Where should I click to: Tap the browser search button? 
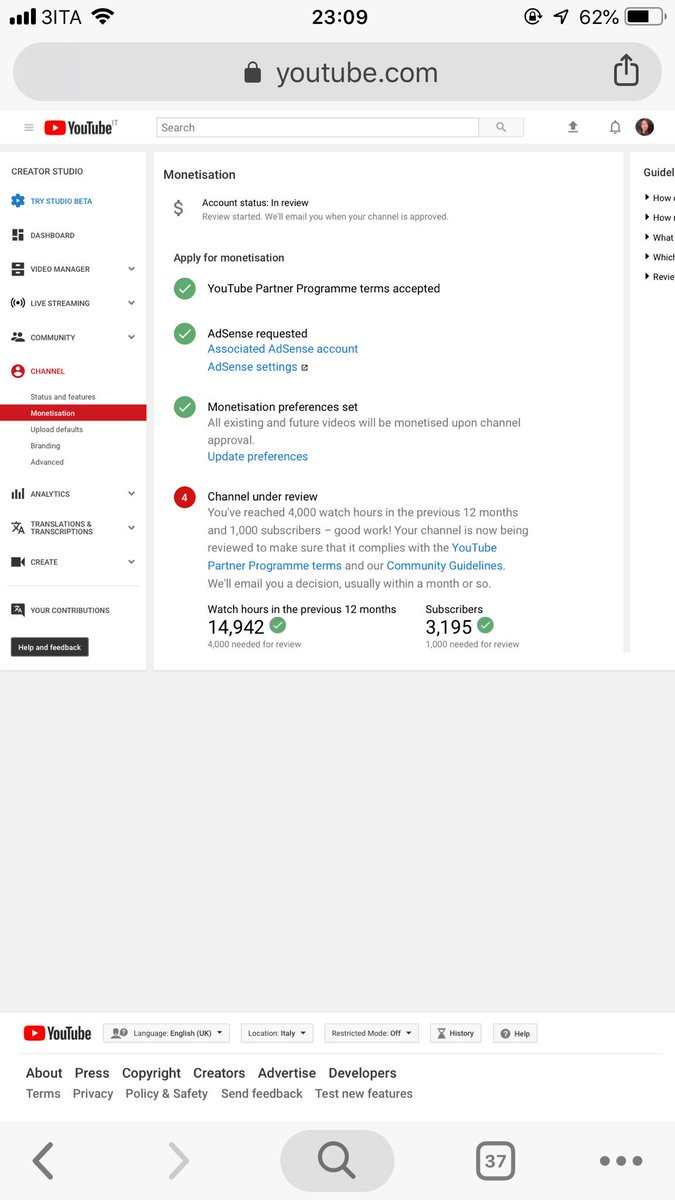coord(337,1161)
